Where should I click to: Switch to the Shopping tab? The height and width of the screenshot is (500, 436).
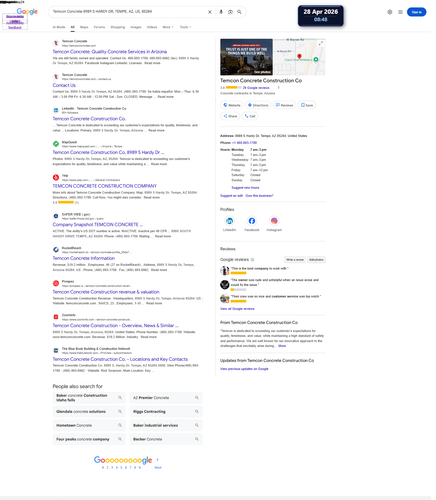(x=118, y=27)
